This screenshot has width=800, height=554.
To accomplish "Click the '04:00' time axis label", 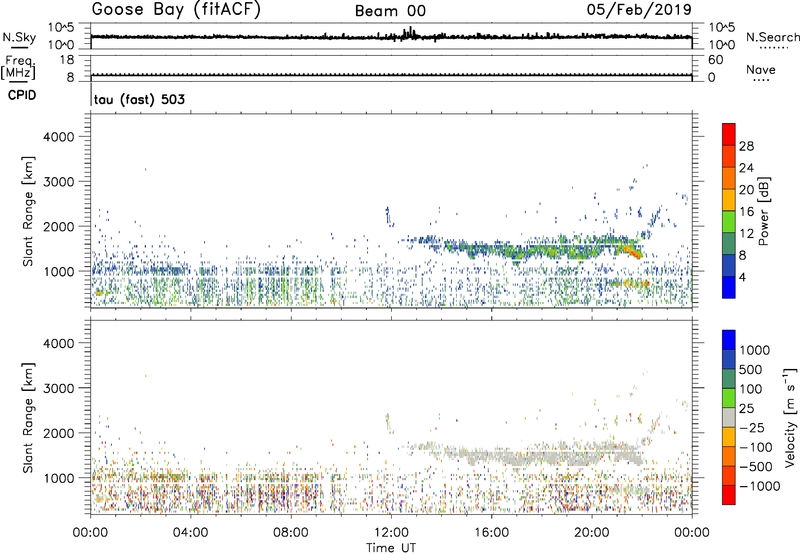I will pos(191,533).
